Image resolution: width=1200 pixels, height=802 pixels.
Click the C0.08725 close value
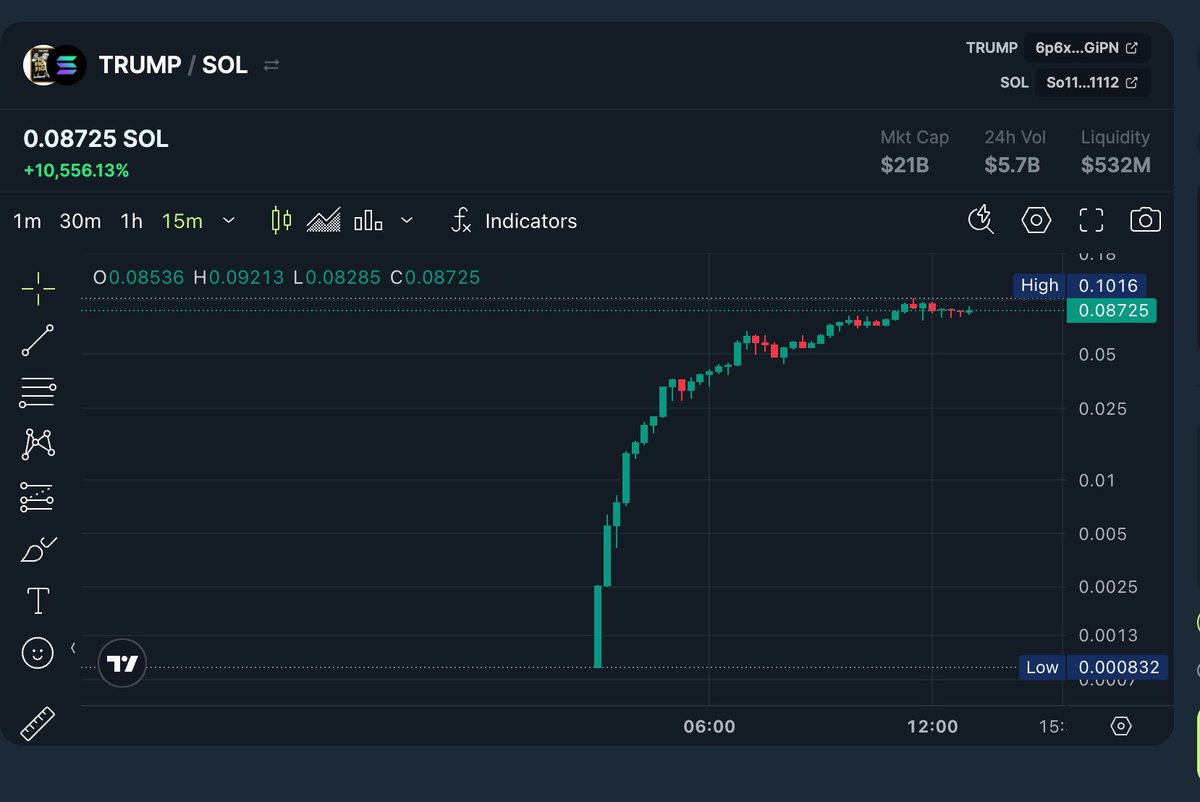coord(435,277)
